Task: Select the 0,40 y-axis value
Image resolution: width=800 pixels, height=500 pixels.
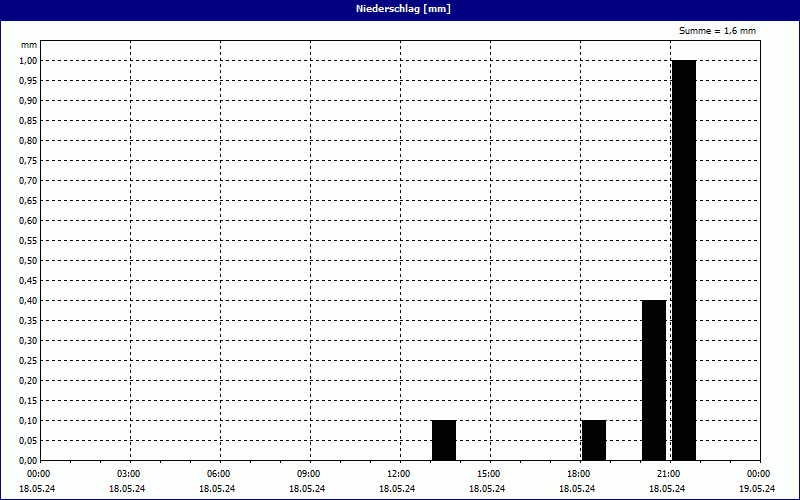Action: tap(29, 301)
